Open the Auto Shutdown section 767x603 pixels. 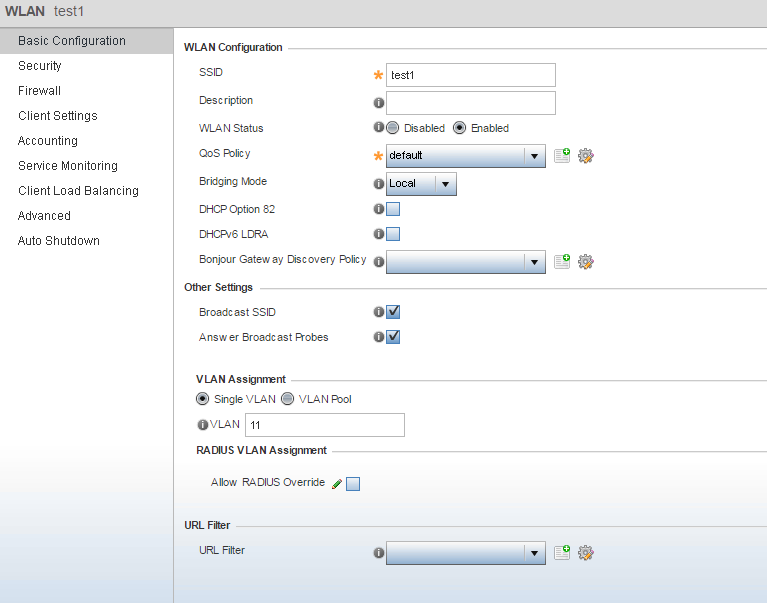pyautogui.click(x=59, y=241)
